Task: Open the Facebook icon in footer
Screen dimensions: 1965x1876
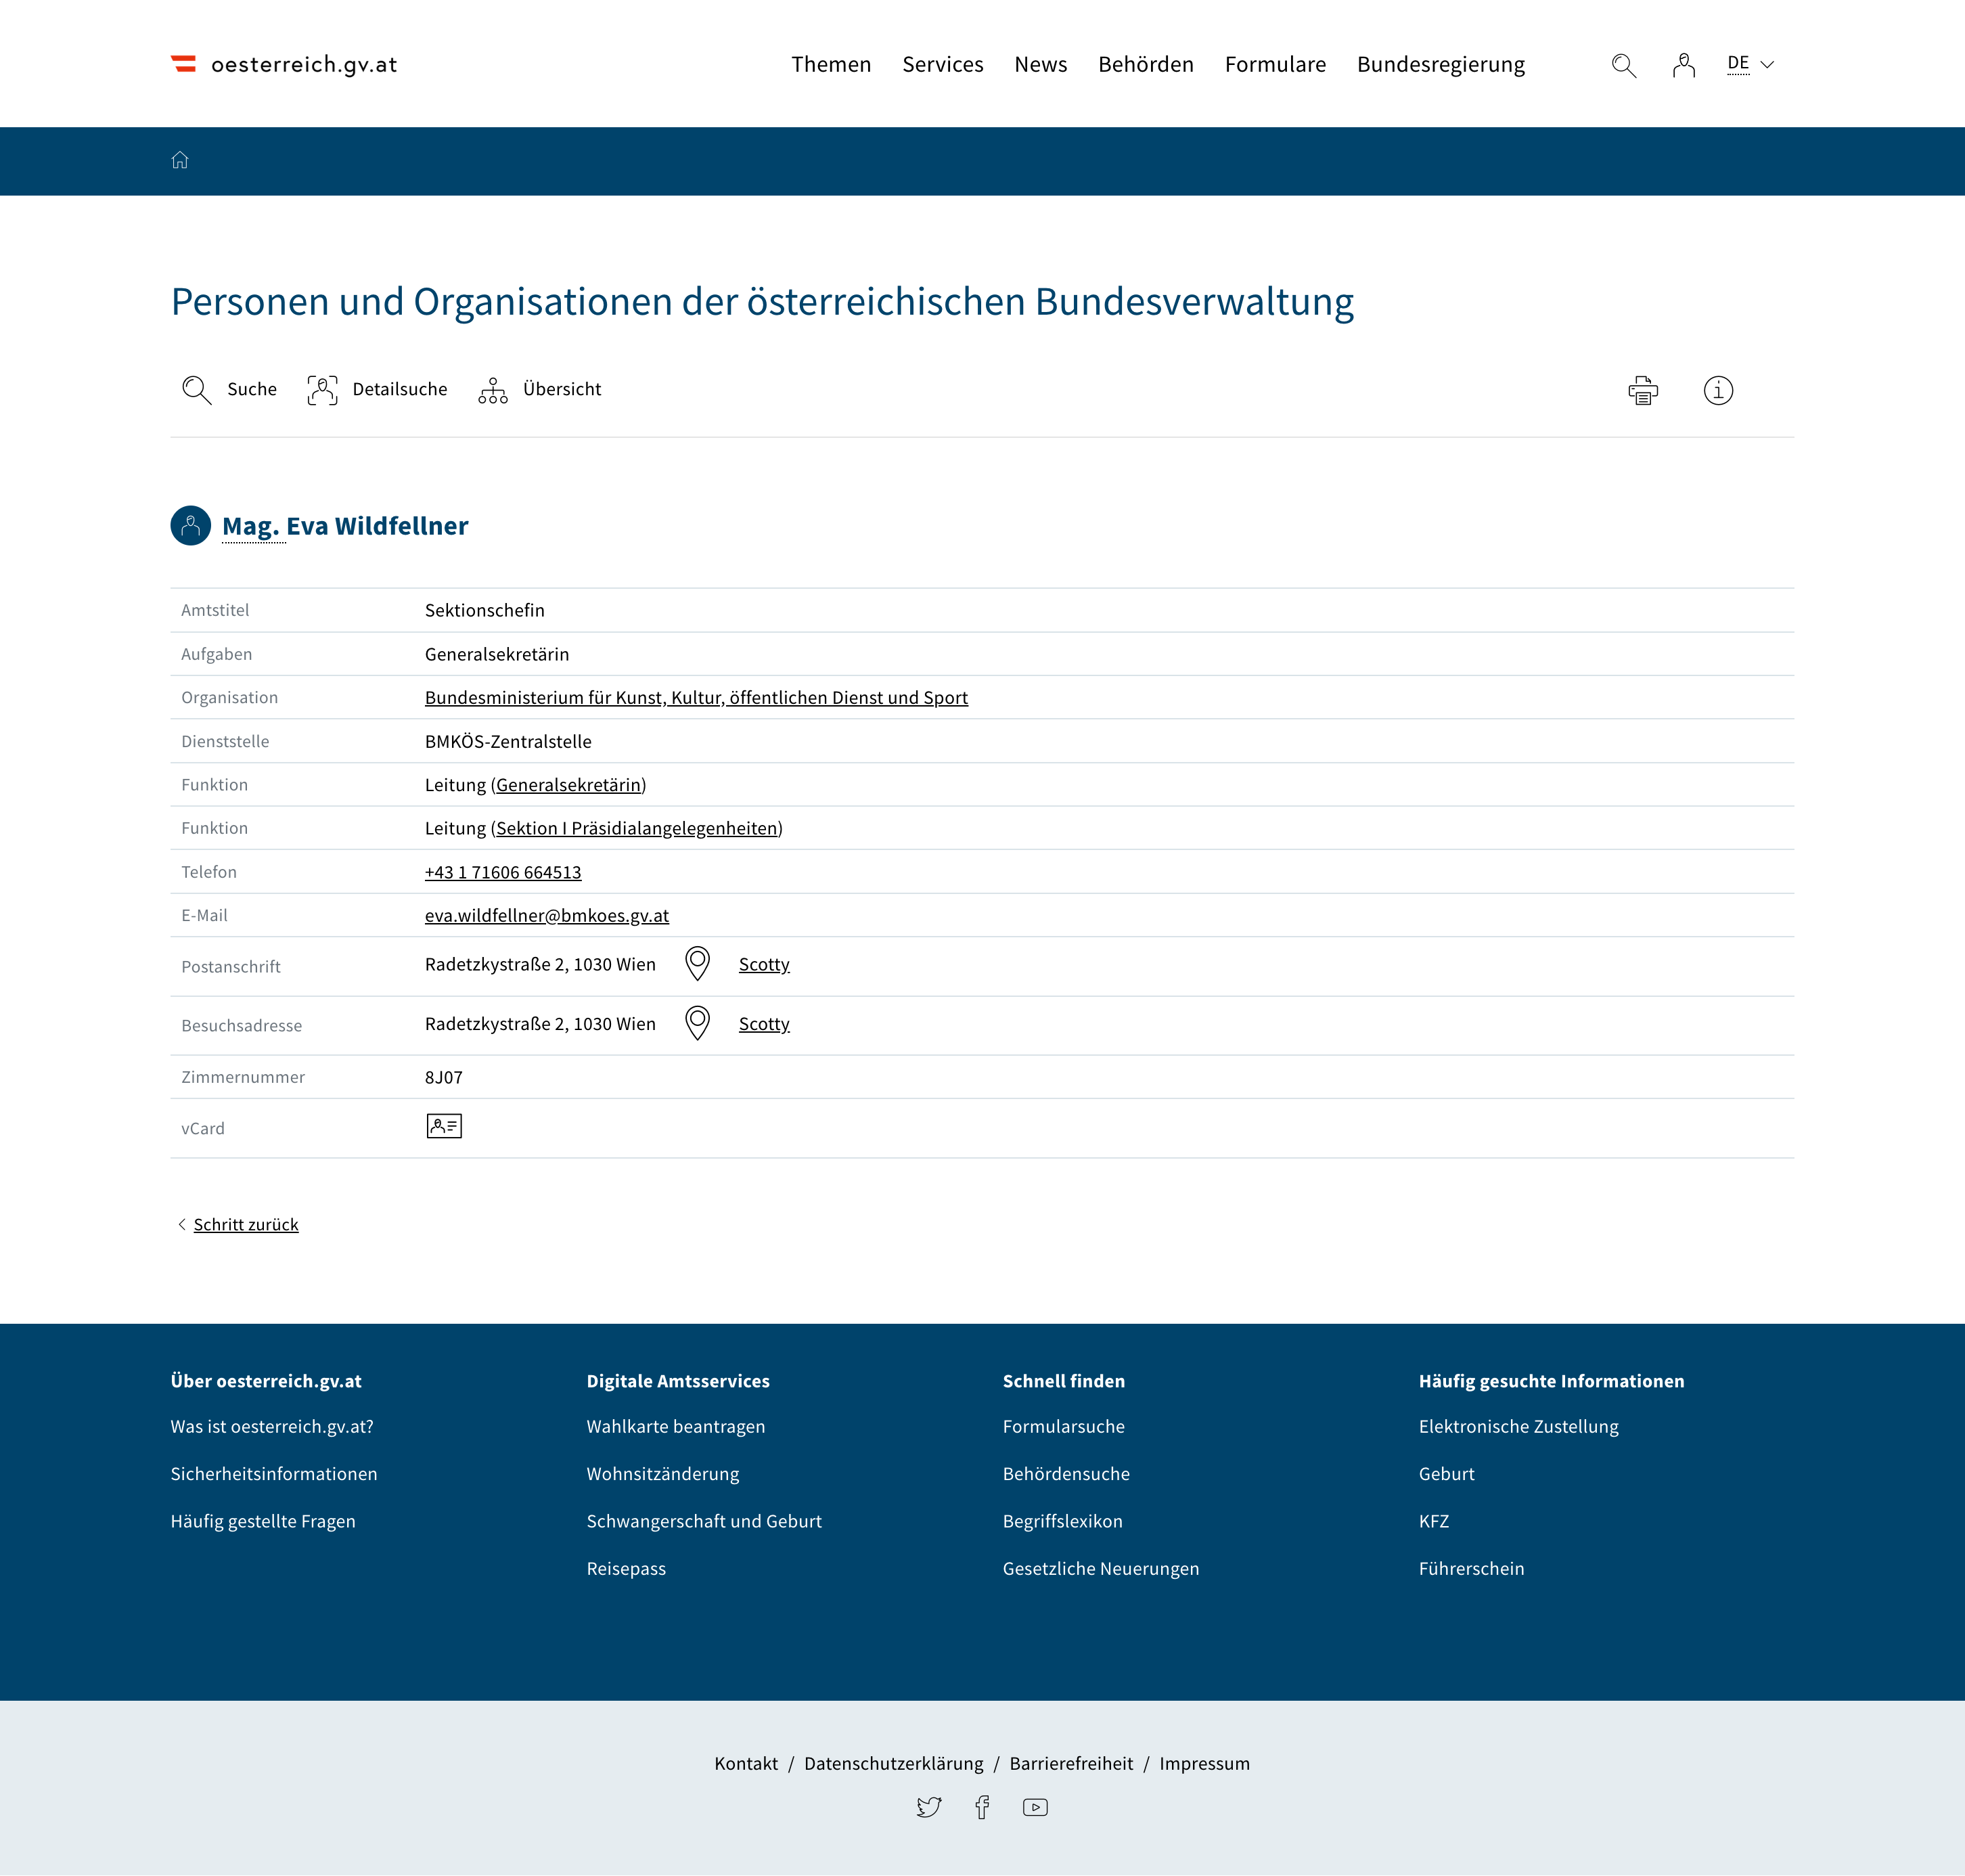Action: point(982,1807)
